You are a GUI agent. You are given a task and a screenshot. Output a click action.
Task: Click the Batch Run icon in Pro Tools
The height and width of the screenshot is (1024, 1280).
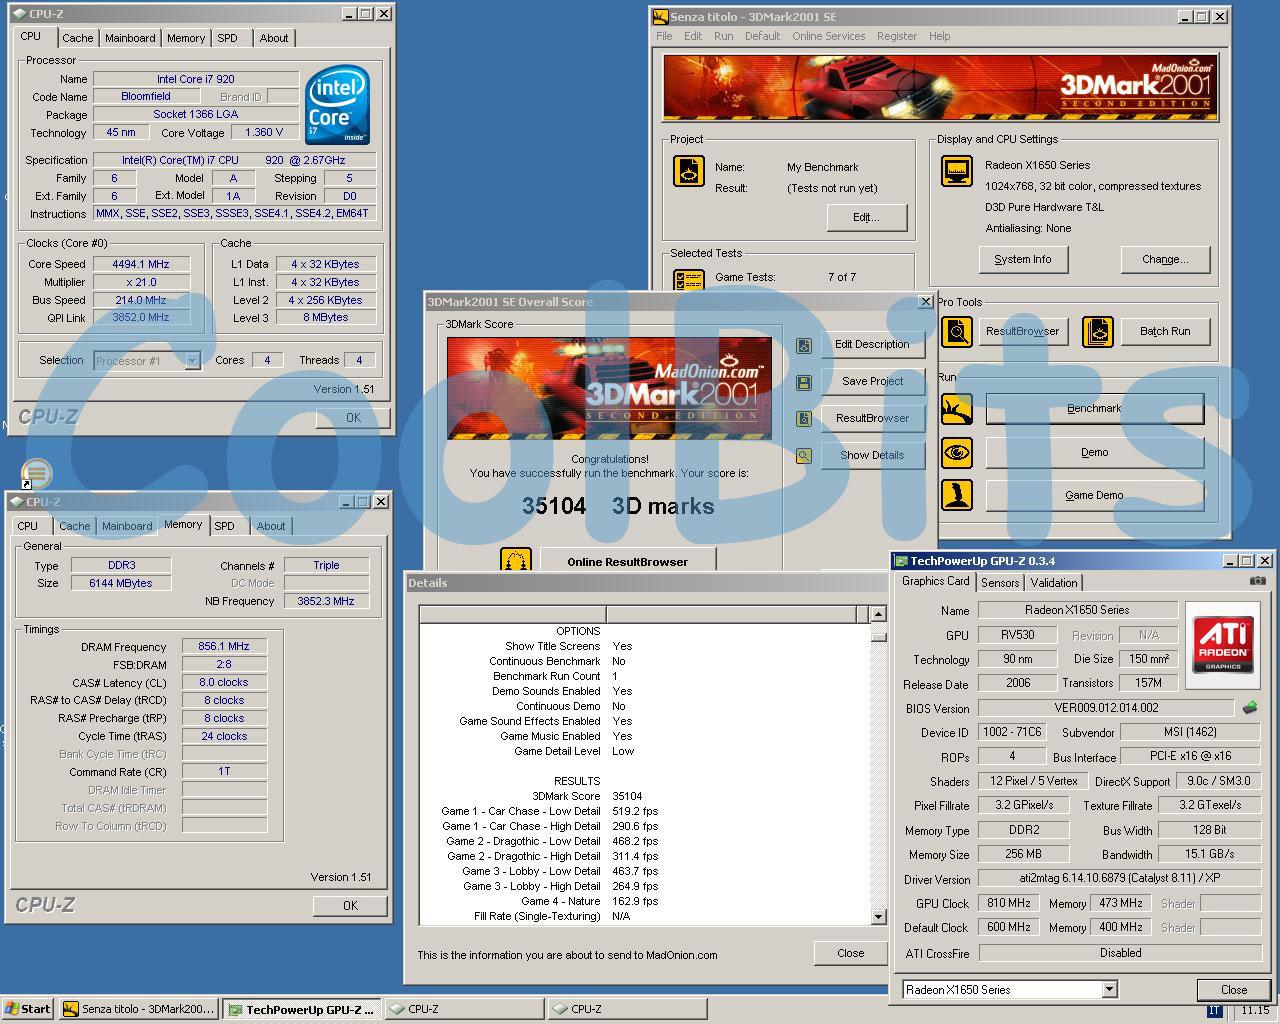tap(1097, 331)
